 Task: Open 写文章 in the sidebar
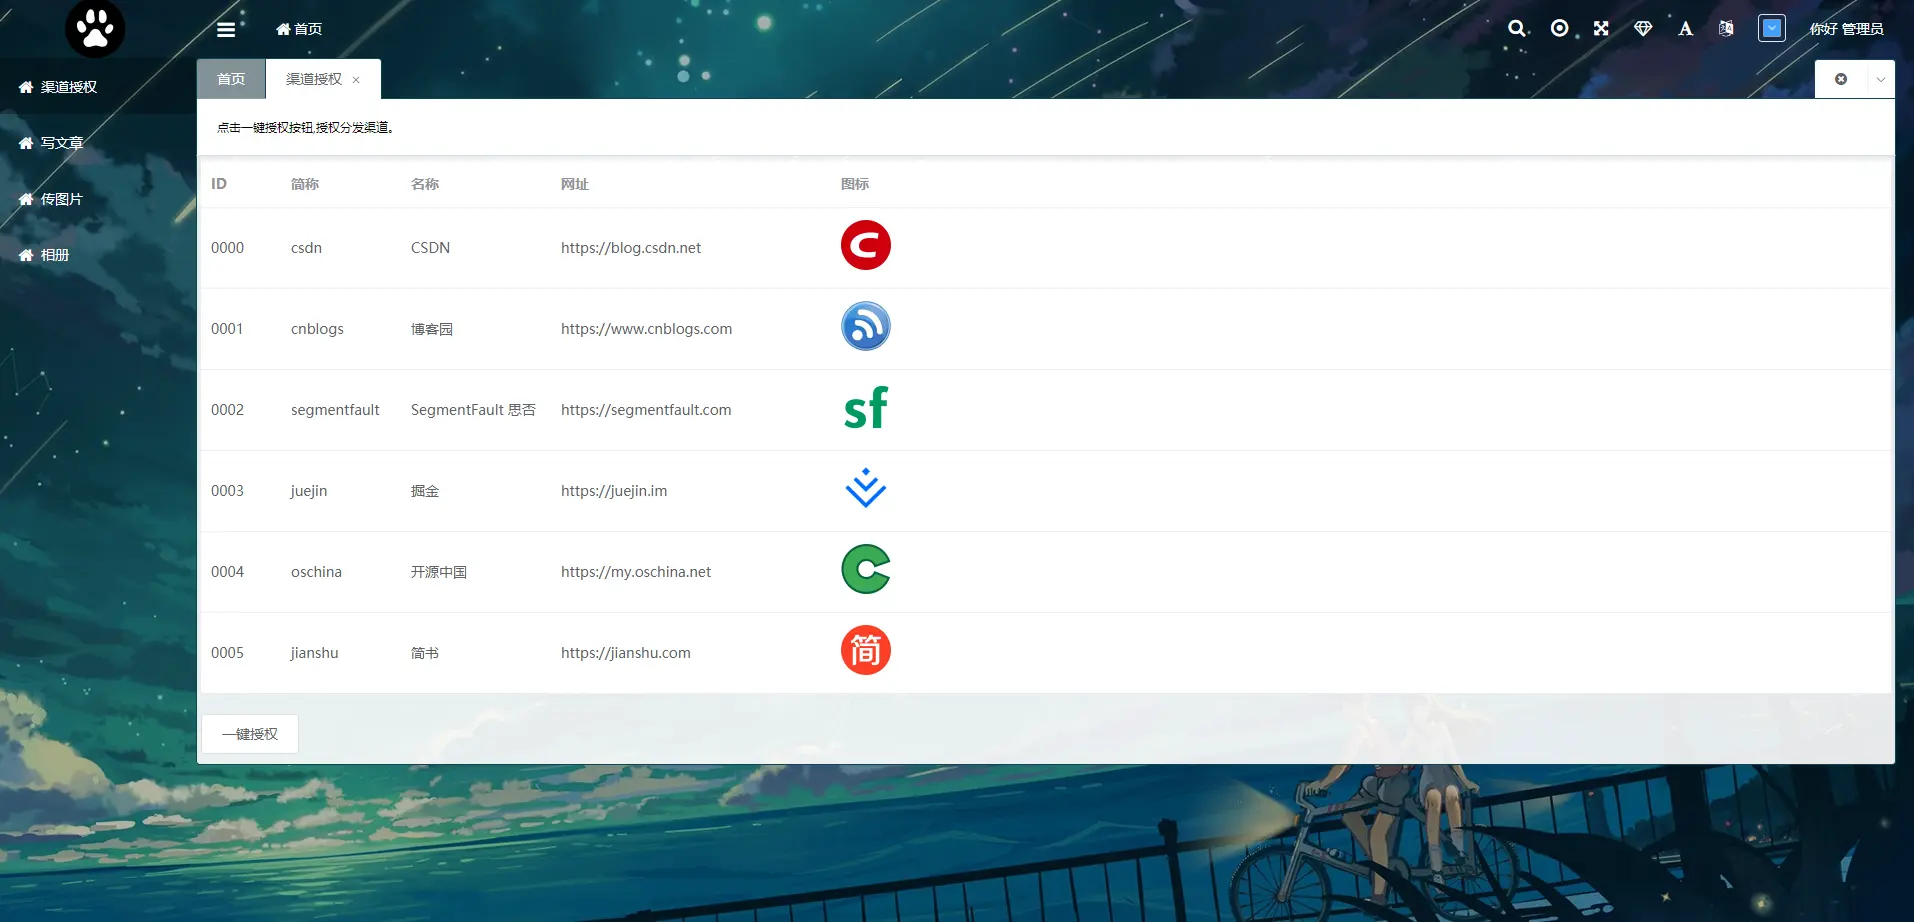pos(98,143)
